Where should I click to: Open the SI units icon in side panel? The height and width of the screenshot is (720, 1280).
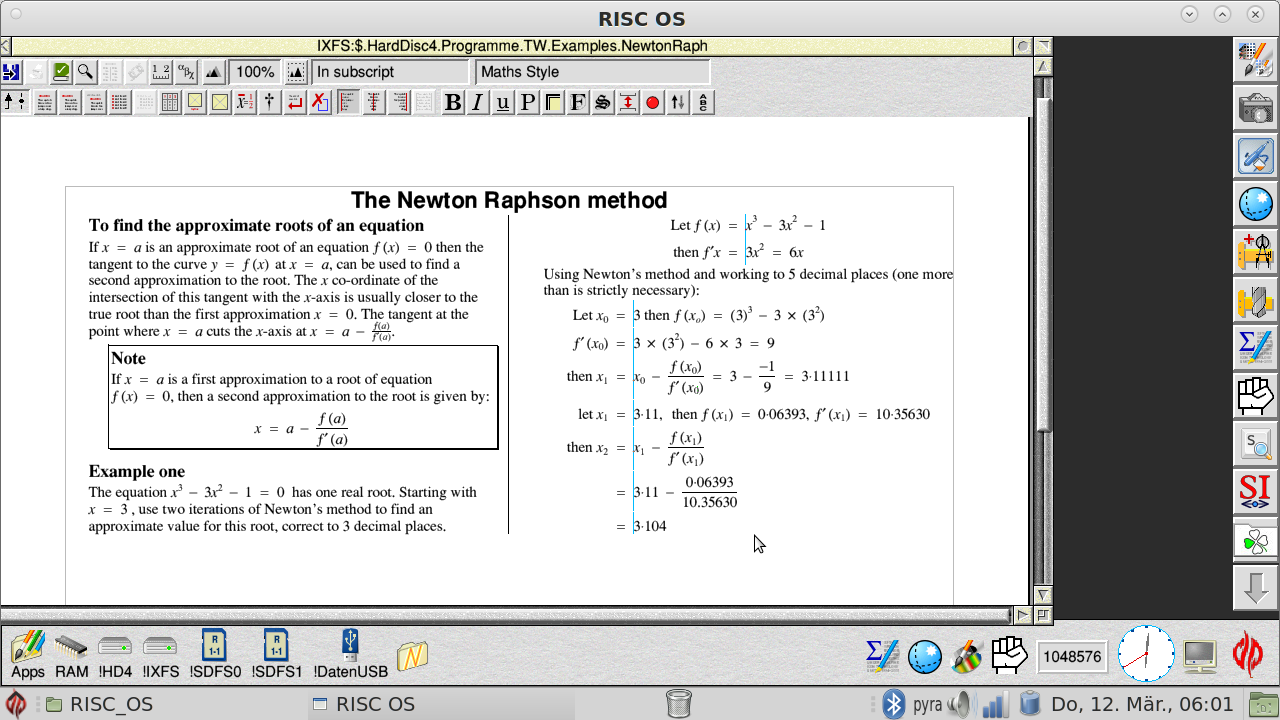coord(1255,491)
